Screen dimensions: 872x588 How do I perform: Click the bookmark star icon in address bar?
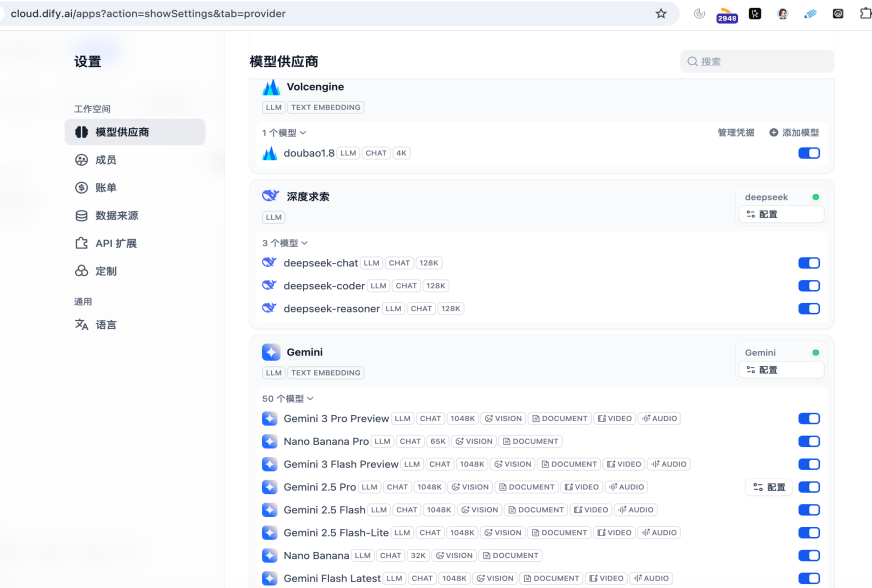[x=661, y=14]
